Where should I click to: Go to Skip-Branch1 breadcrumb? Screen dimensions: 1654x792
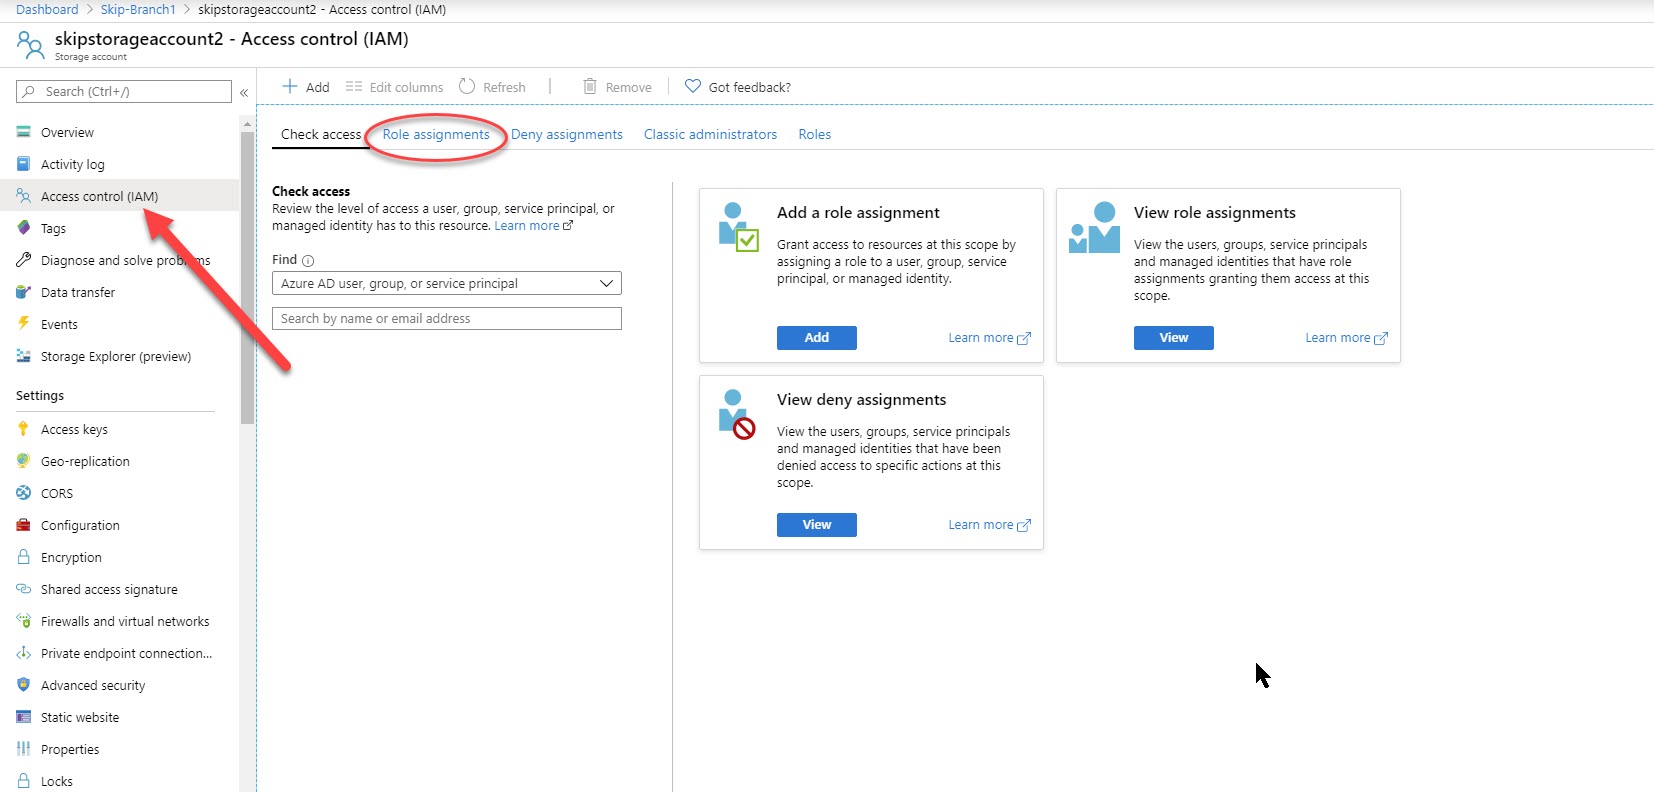tap(138, 10)
